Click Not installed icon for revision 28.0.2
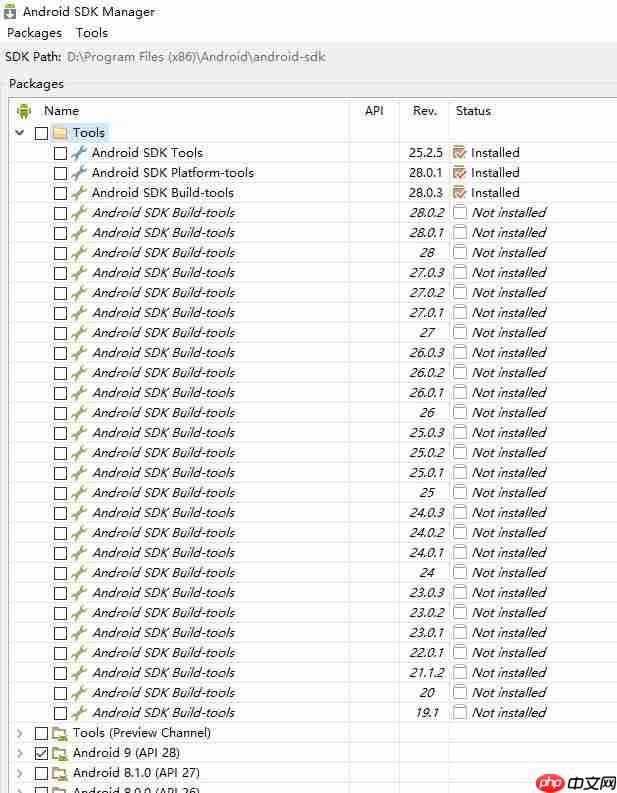Image resolution: width=617 pixels, height=793 pixels. tap(459, 212)
